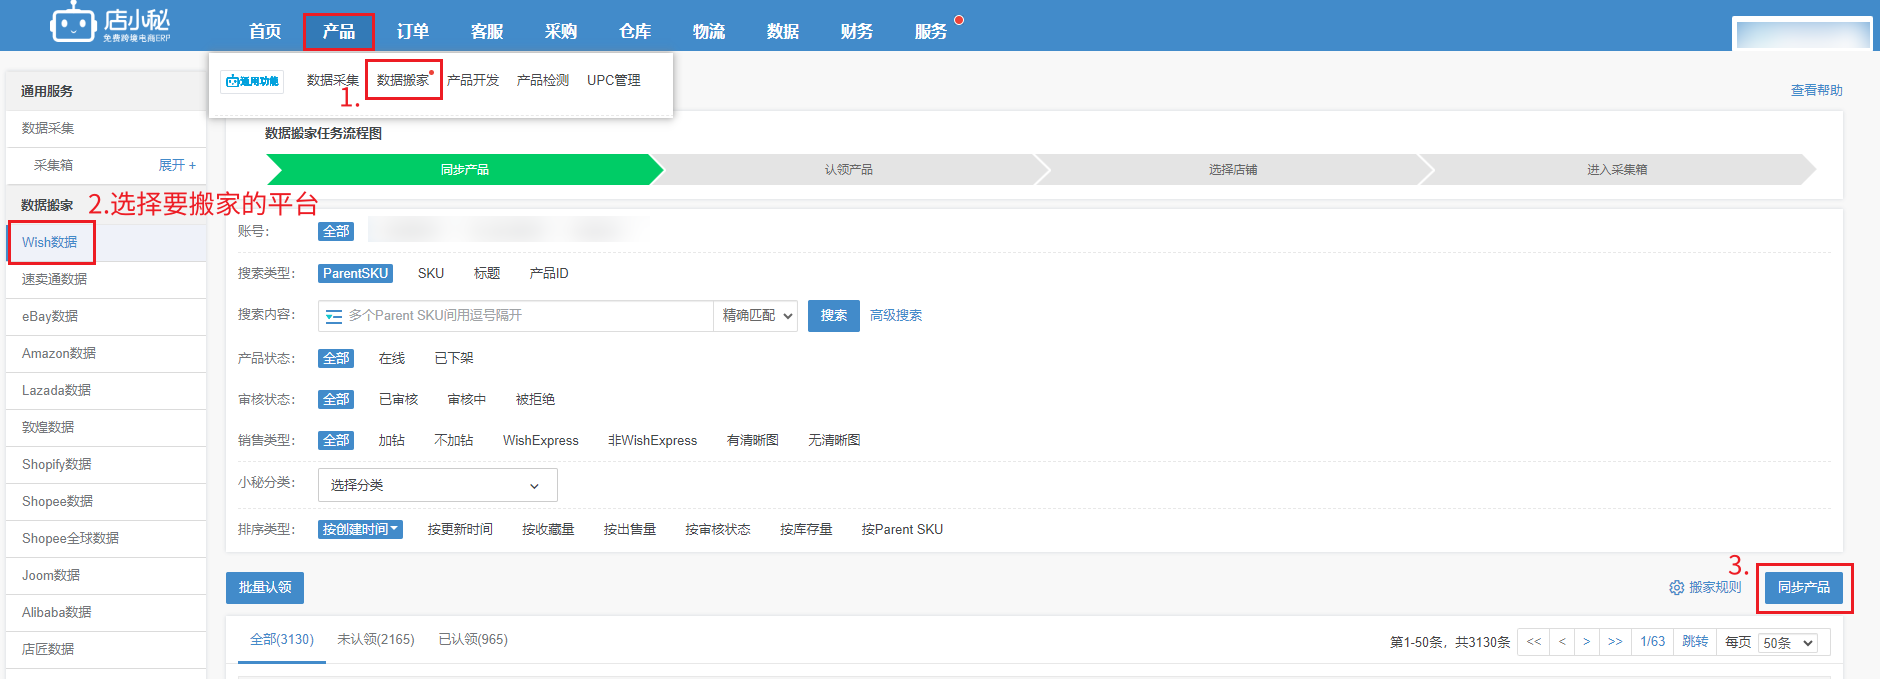The width and height of the screenshot is (1880, 679).
Task: Select Amazon数据 in sidebar
Action: [106, 353]
